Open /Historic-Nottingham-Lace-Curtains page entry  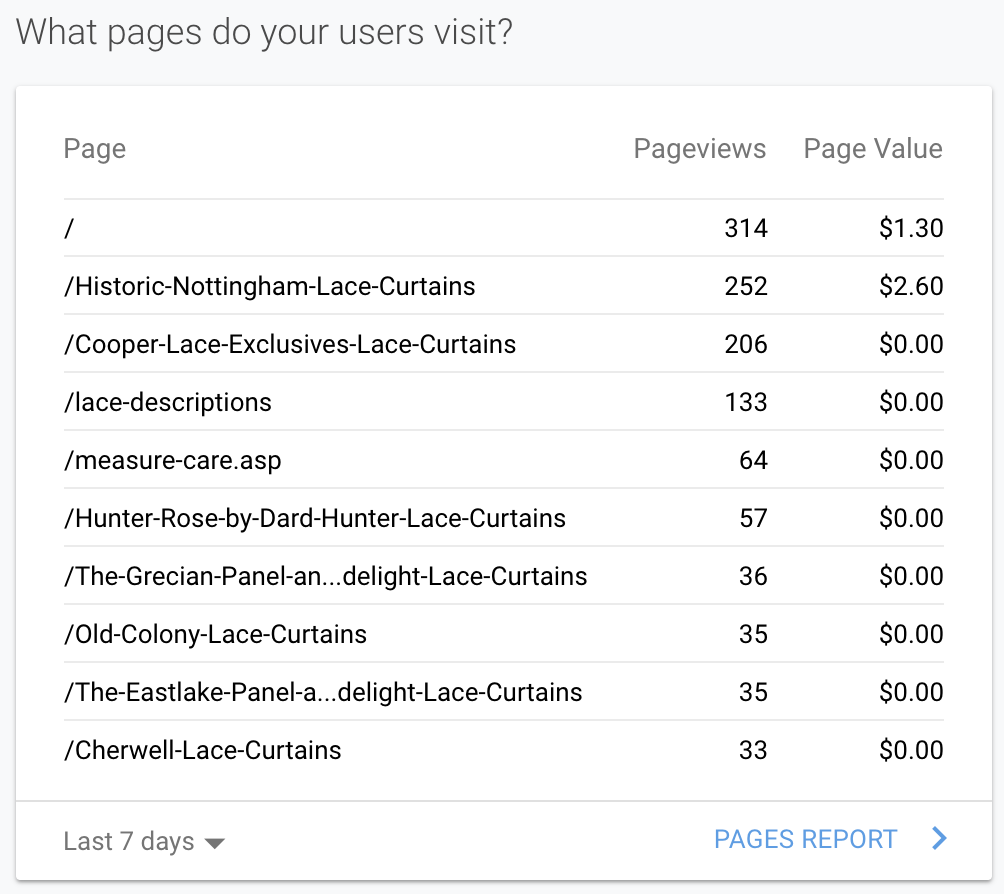point(269,286)
